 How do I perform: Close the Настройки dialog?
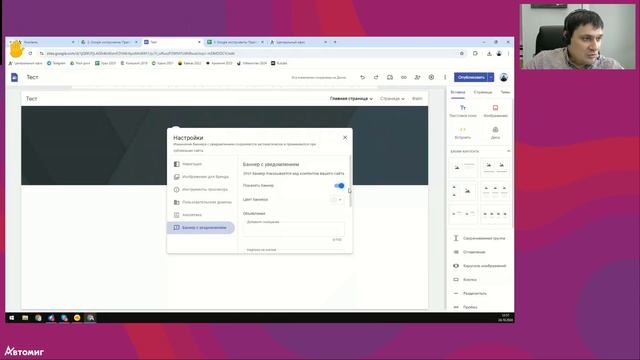345,138
